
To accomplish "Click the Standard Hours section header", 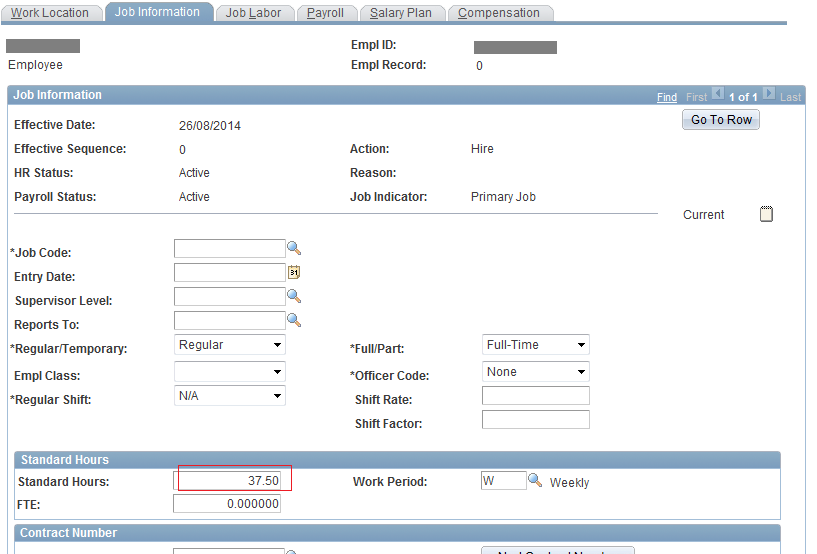I will (x=398, y=460).
